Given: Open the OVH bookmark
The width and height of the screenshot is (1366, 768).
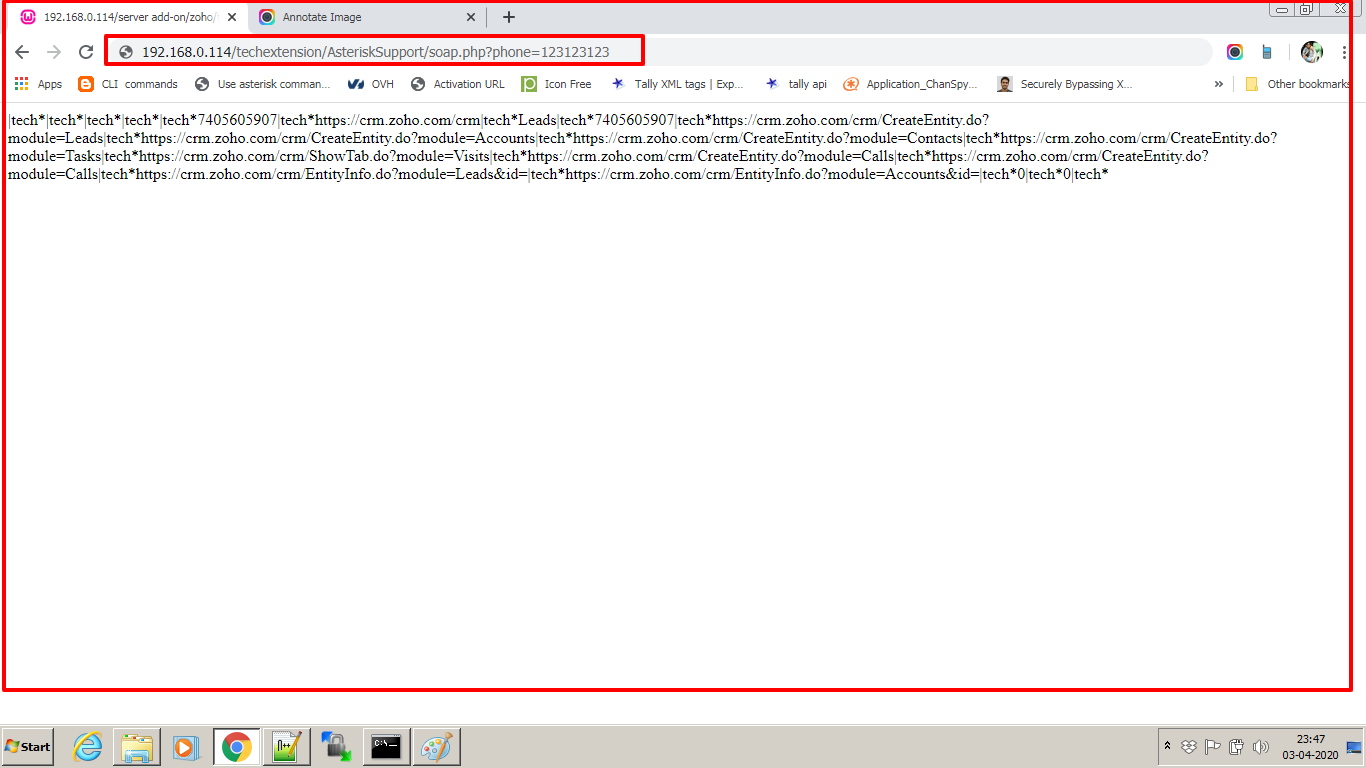Looking at the screenshot, I should [x=371, y=84].
